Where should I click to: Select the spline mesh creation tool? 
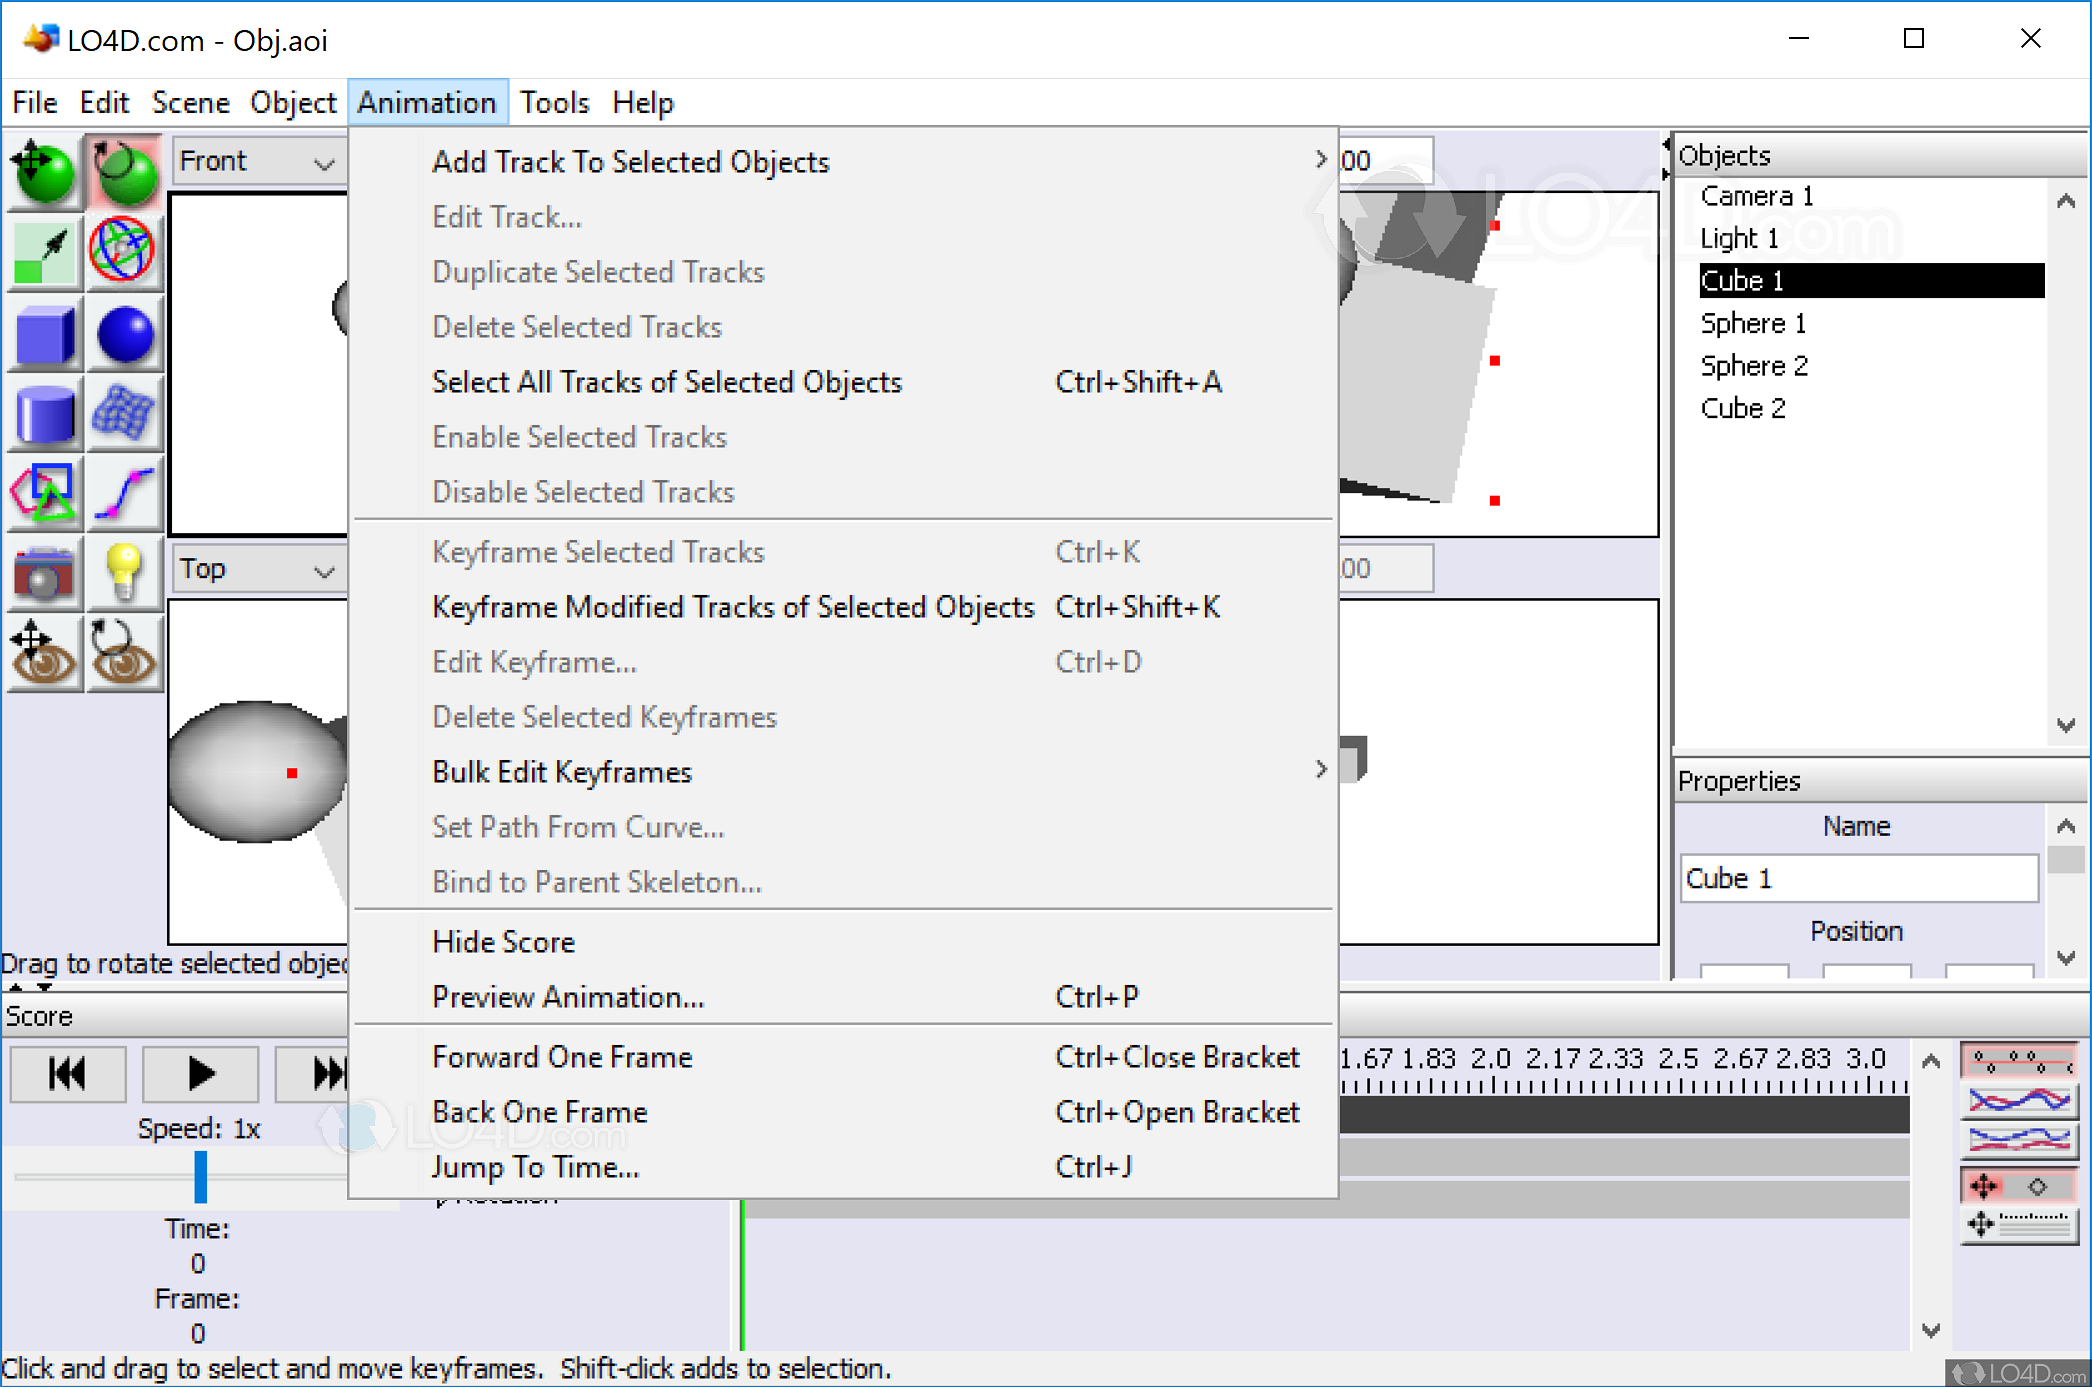pos(124,414)
